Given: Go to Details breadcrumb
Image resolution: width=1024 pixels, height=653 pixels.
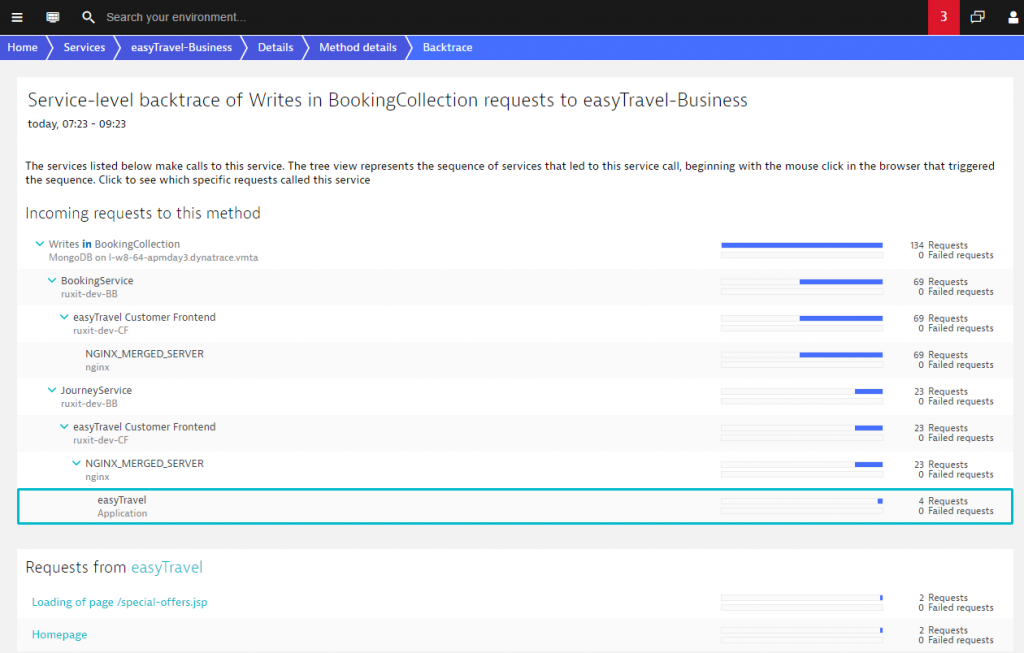Looking at the screenshot, I should pyautogui.click(x=276, y=47).
